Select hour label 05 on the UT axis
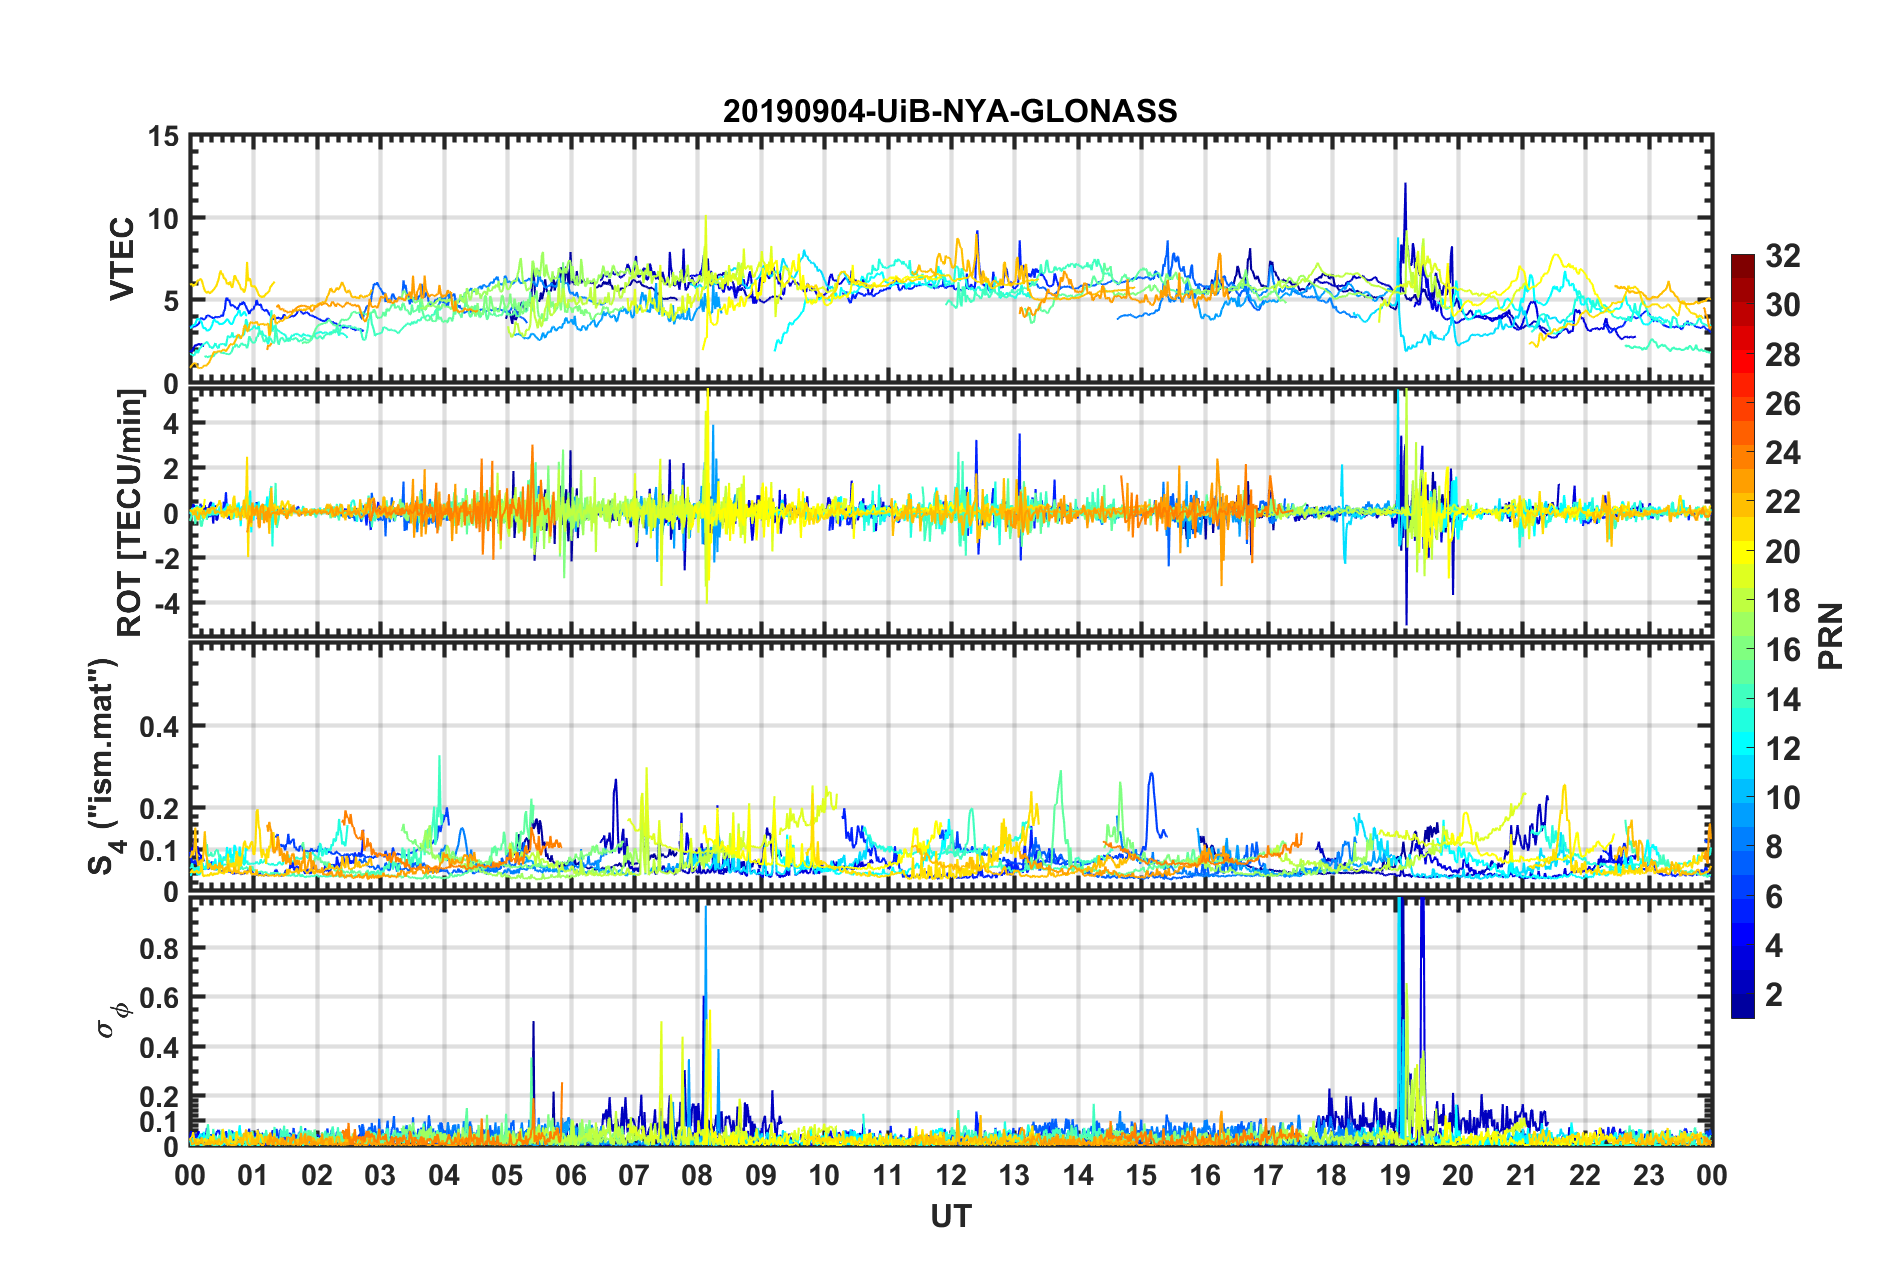Image resolution: width=1902 pixels, height=1272 pixels. point(507,1176)
